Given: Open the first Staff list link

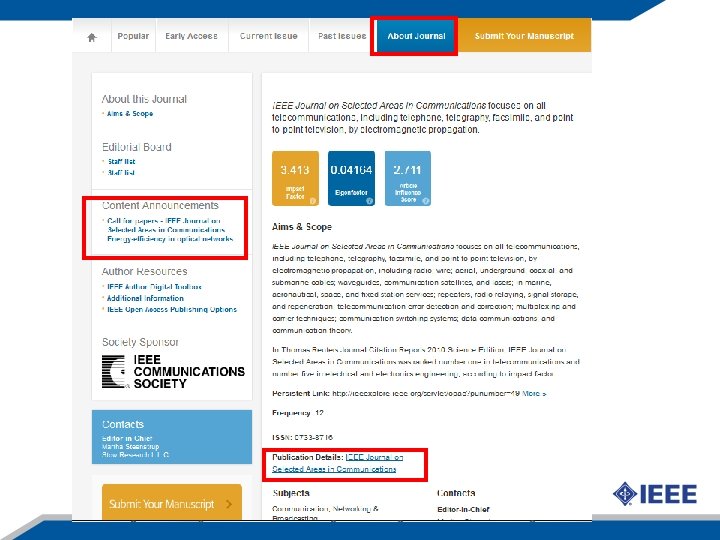Looking at the screenshot, I should (121, 161).
